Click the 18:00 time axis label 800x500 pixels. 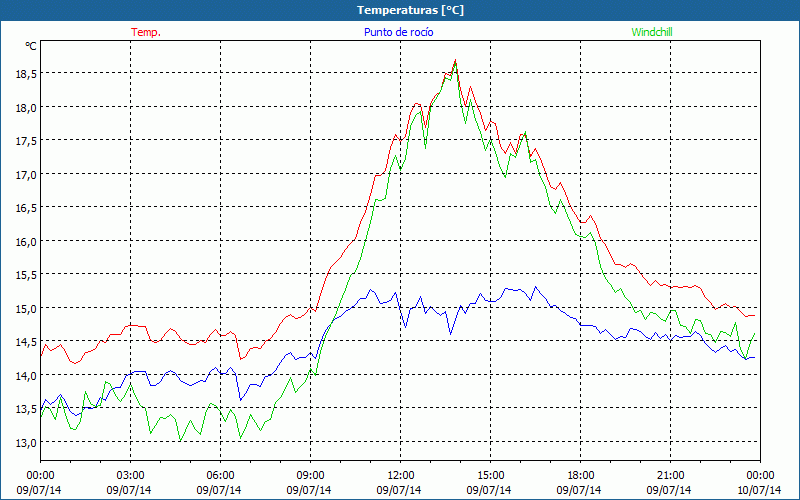tap(581, 476)
